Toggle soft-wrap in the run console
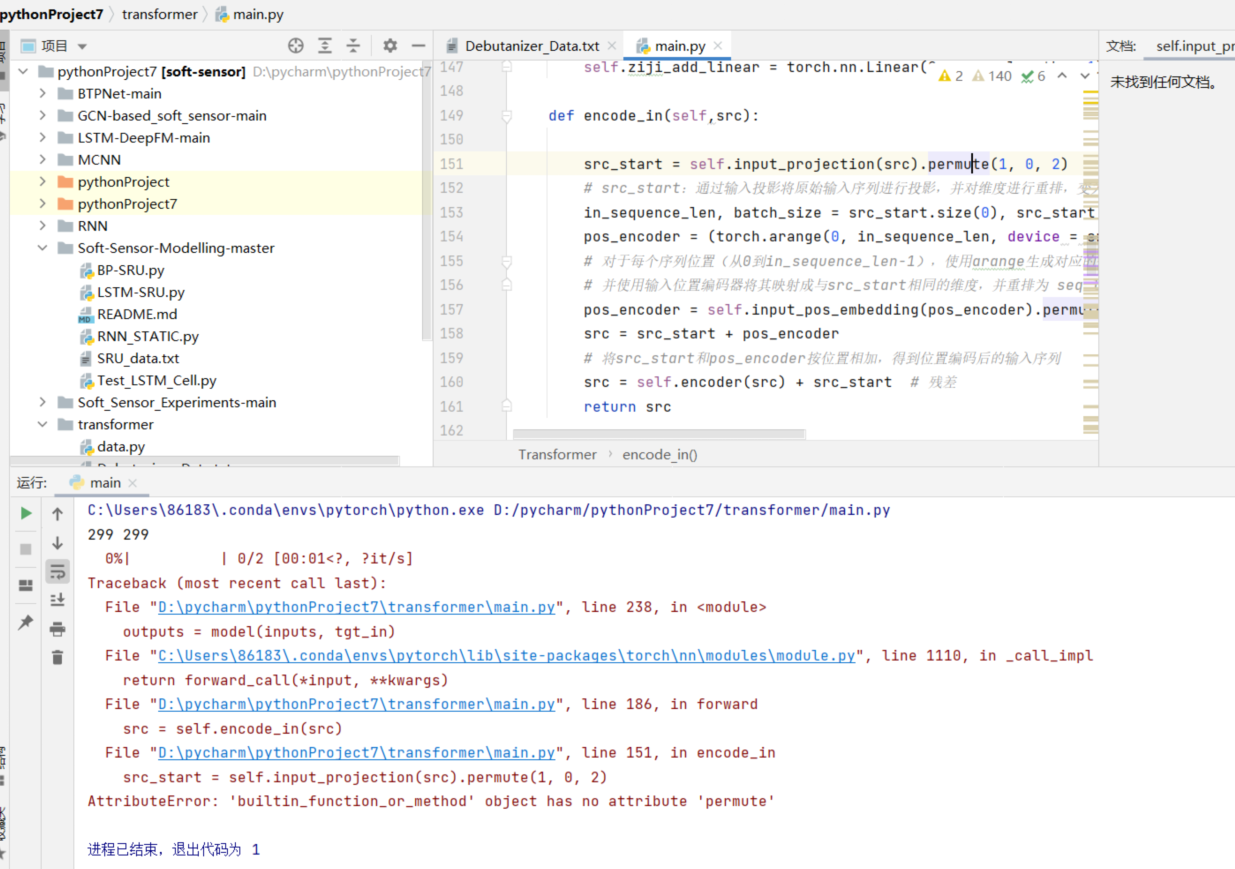 click(x=57, y=571)
